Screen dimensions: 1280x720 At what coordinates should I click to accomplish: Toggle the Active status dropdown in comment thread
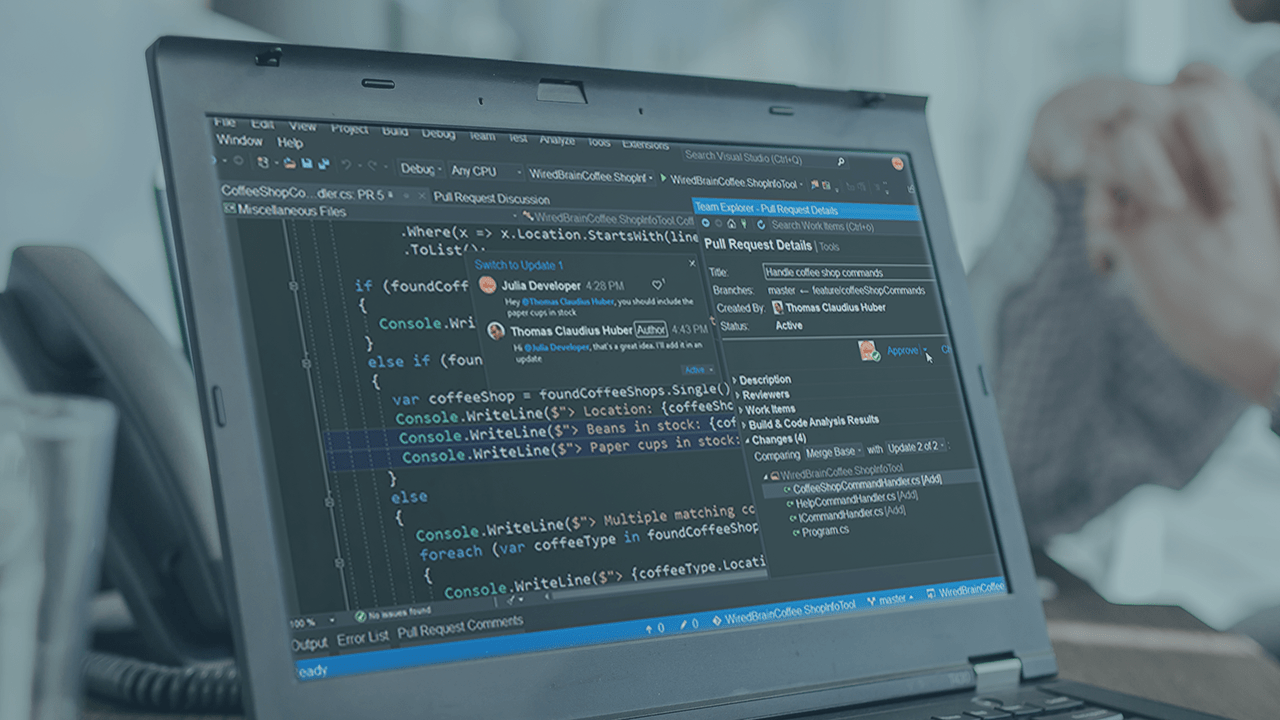tap(699, 370)
